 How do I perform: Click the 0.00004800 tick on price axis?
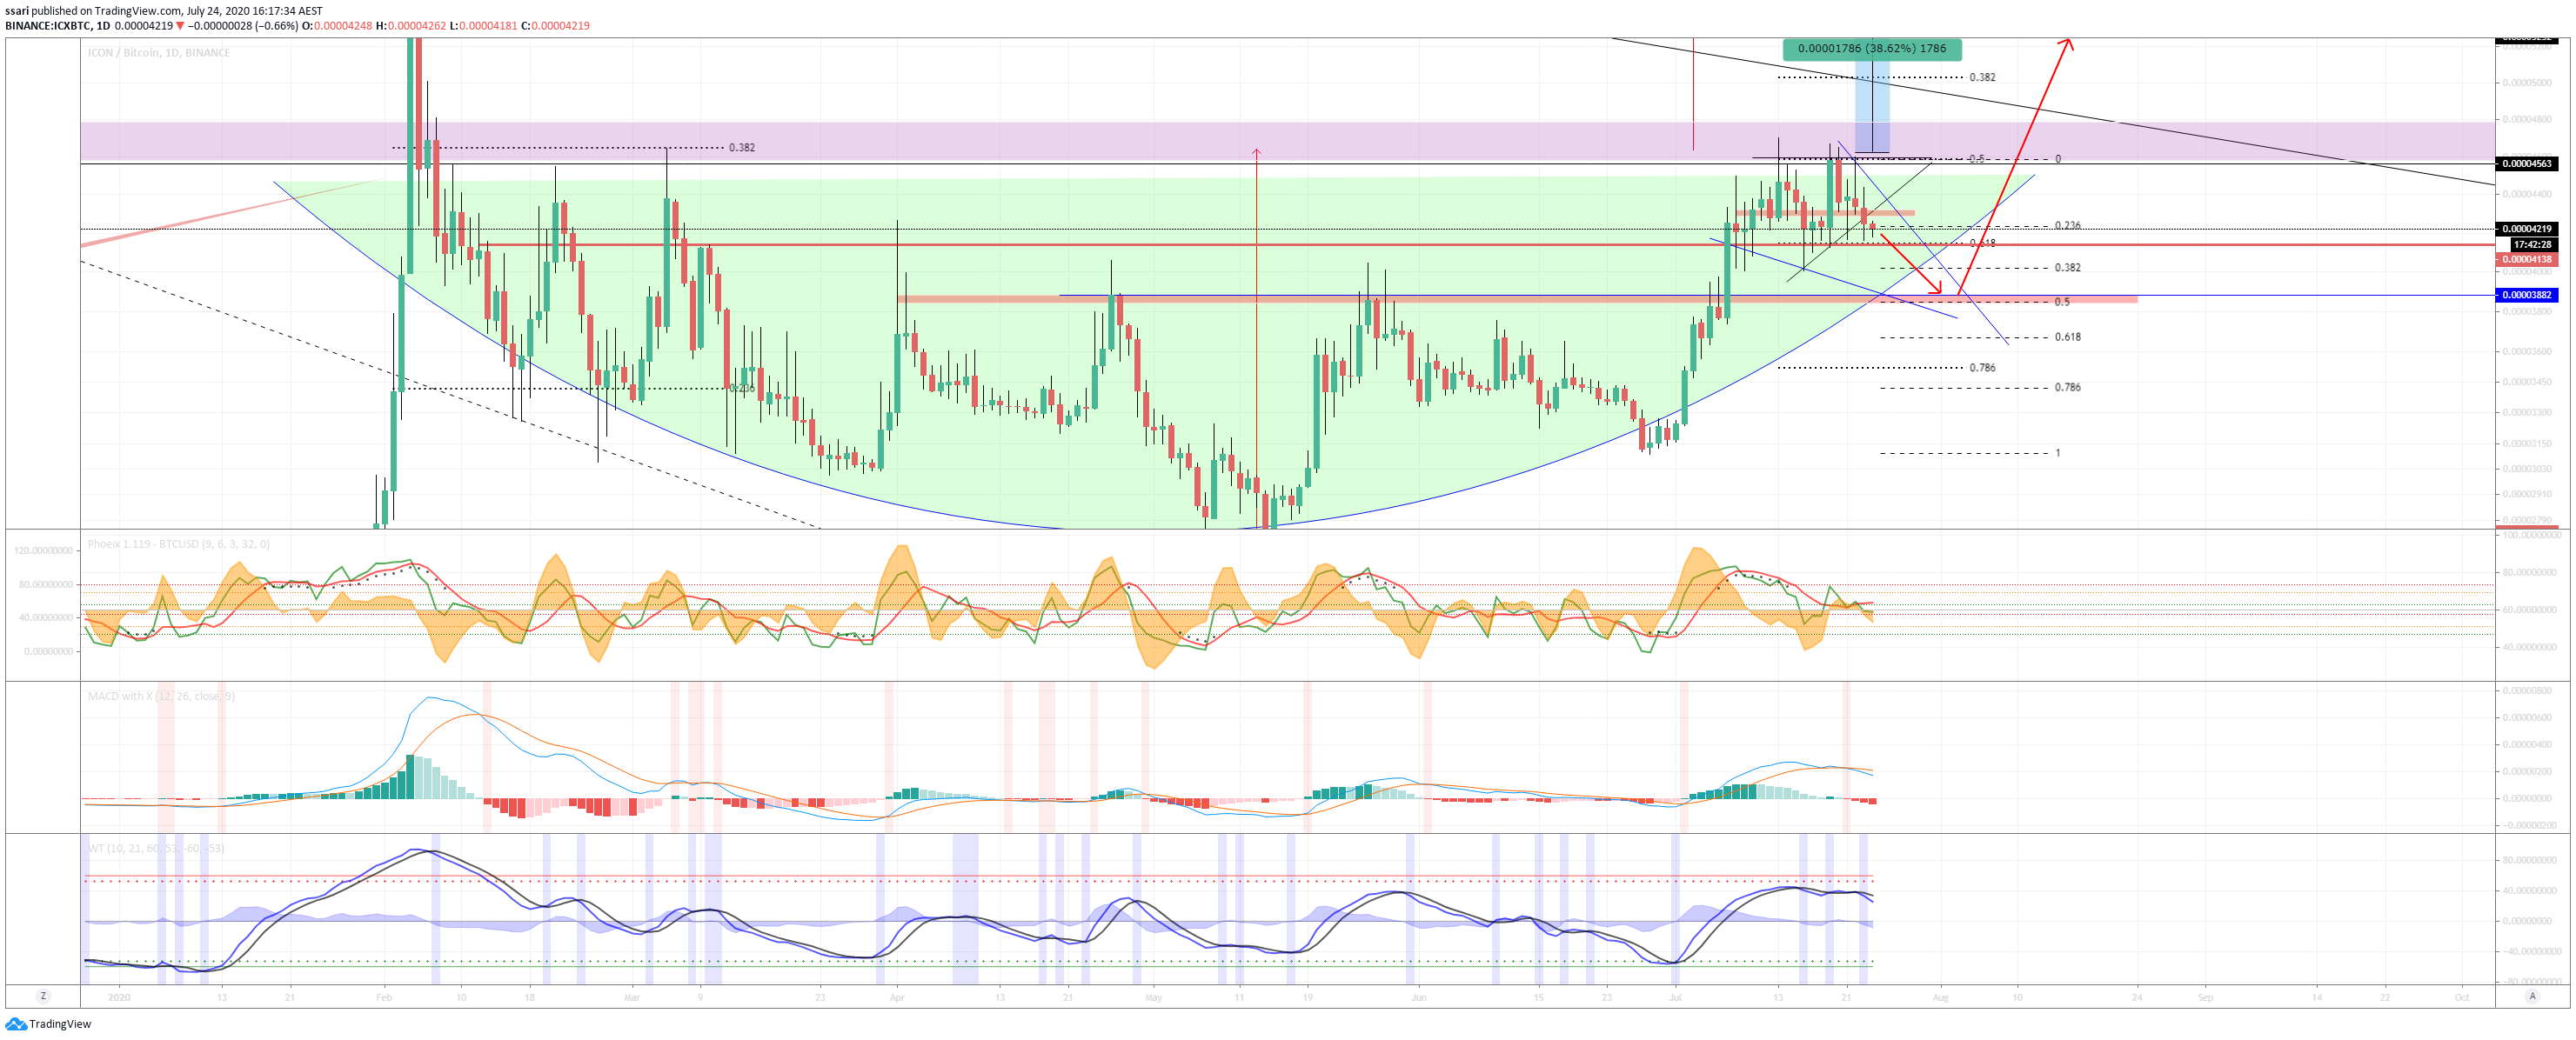2526,119
